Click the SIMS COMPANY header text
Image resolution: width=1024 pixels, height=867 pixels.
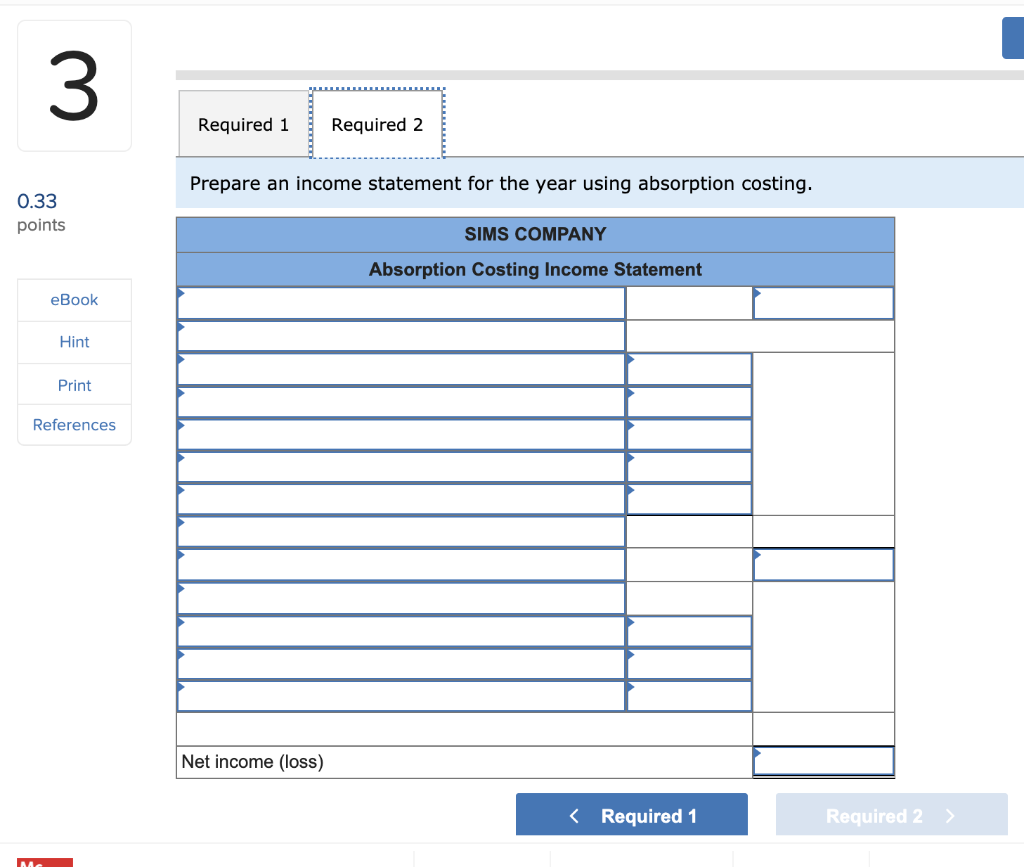pyautogui.click(x=536, y=234)
